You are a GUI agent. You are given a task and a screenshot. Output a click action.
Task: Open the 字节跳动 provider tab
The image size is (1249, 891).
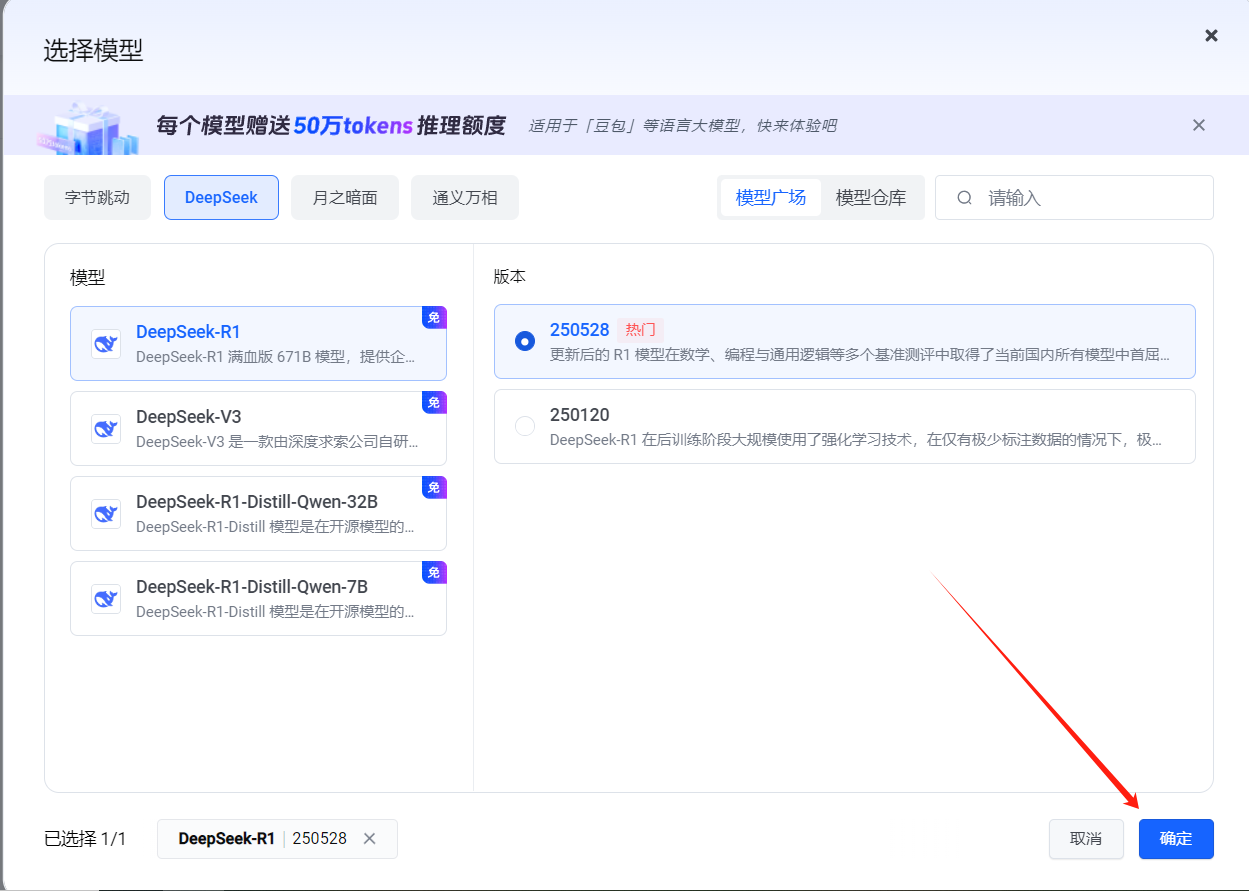(x=97, y=198)
